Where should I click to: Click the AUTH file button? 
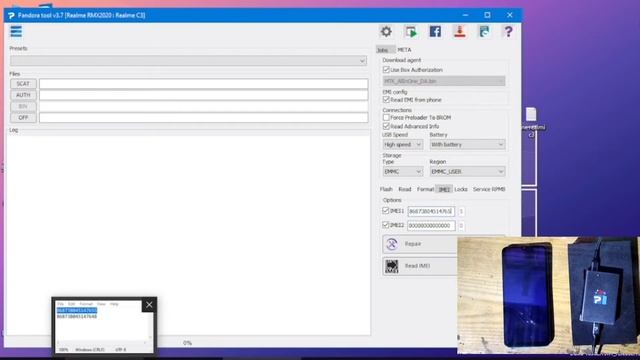pyautogui.click(x=23, y=95)
